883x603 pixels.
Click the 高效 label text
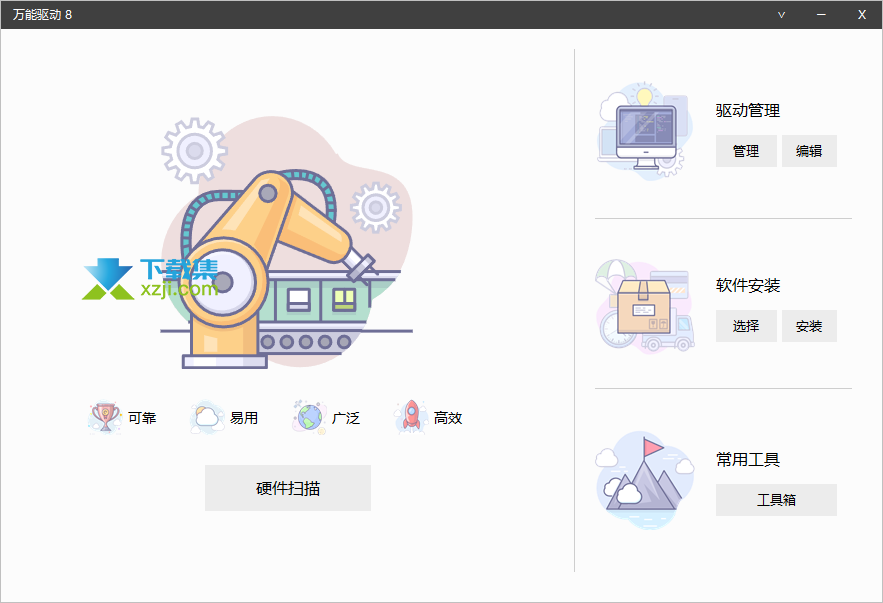click(448, 418)
